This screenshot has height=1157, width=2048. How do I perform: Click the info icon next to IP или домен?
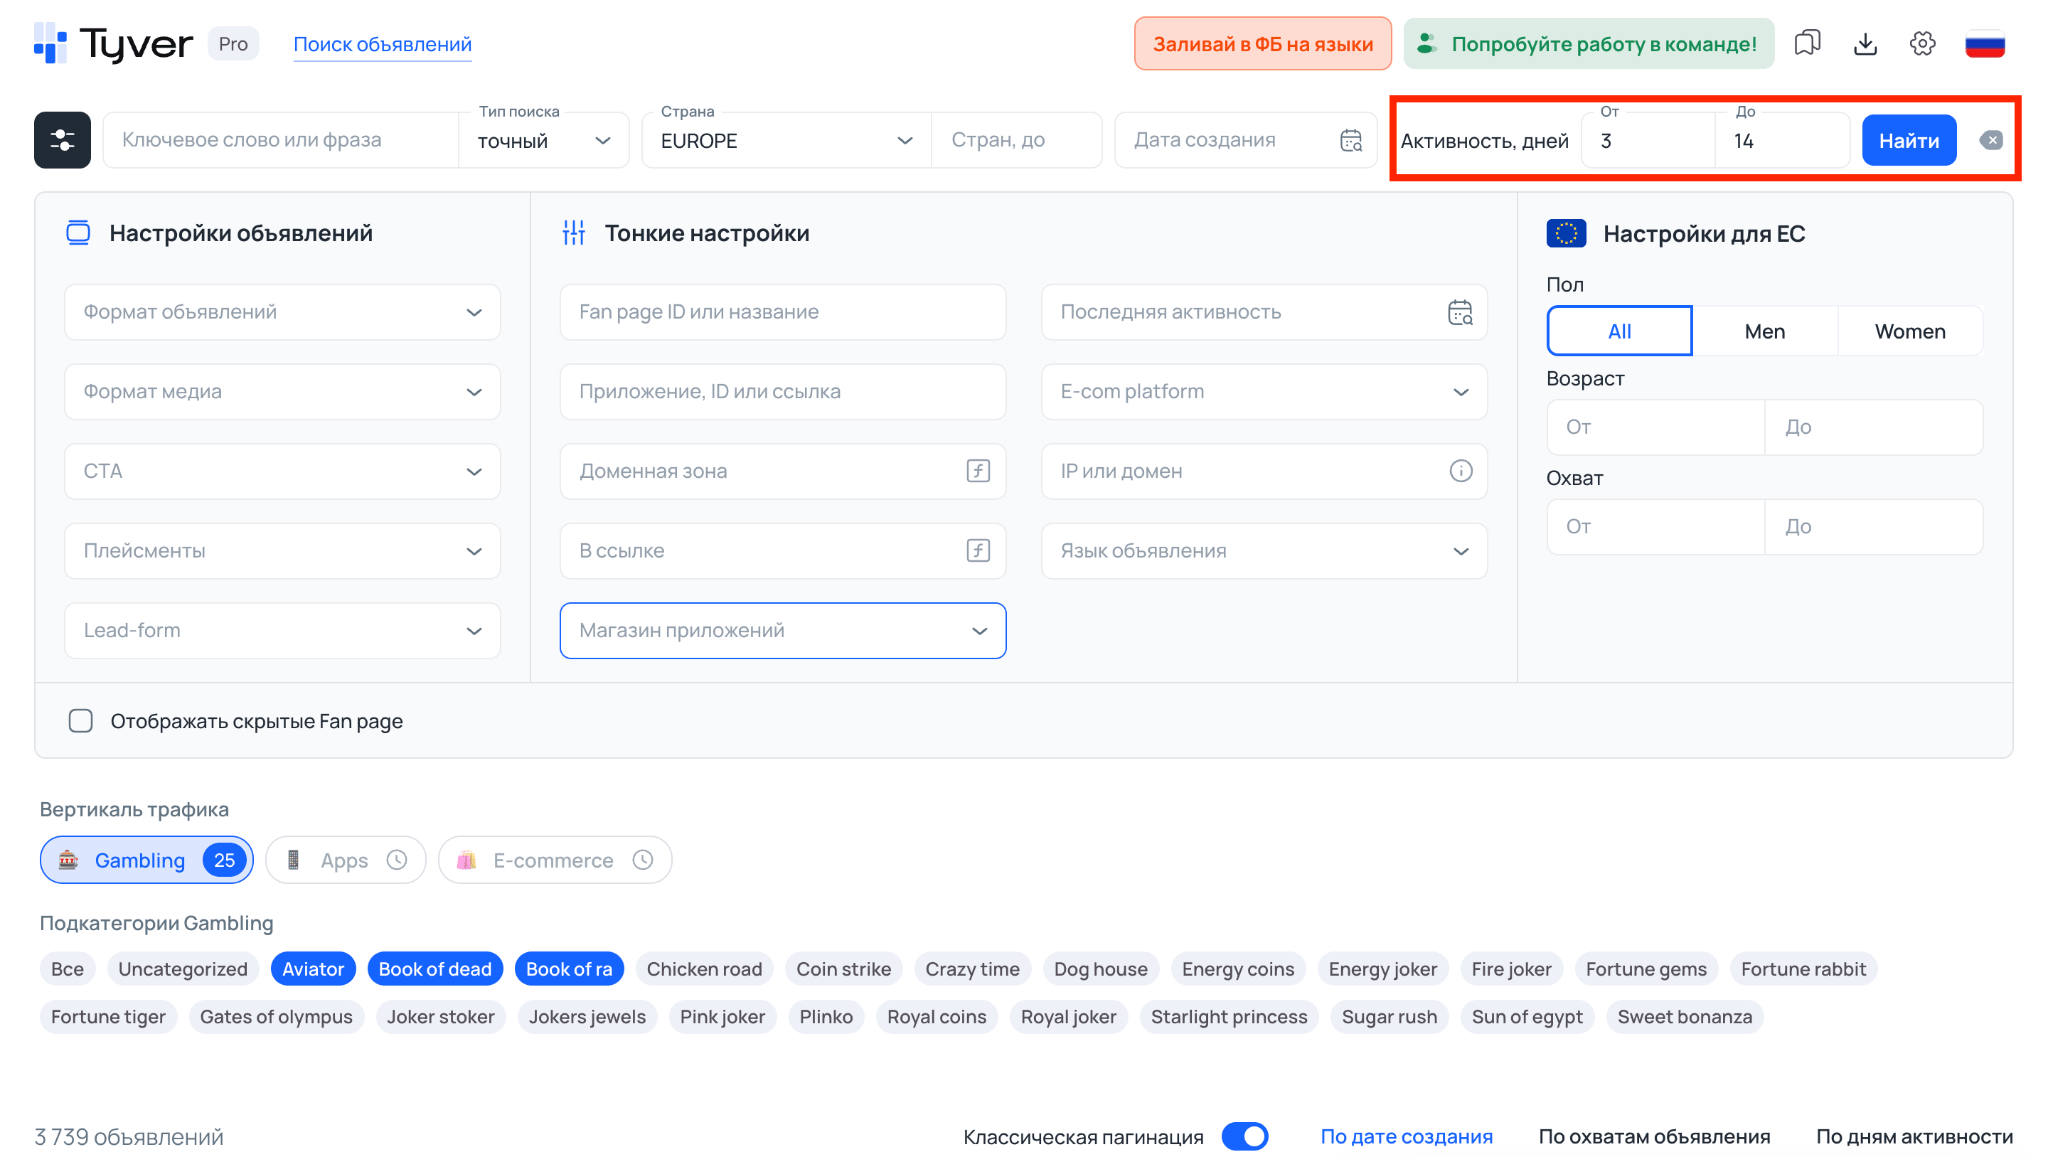(1461, 471)
